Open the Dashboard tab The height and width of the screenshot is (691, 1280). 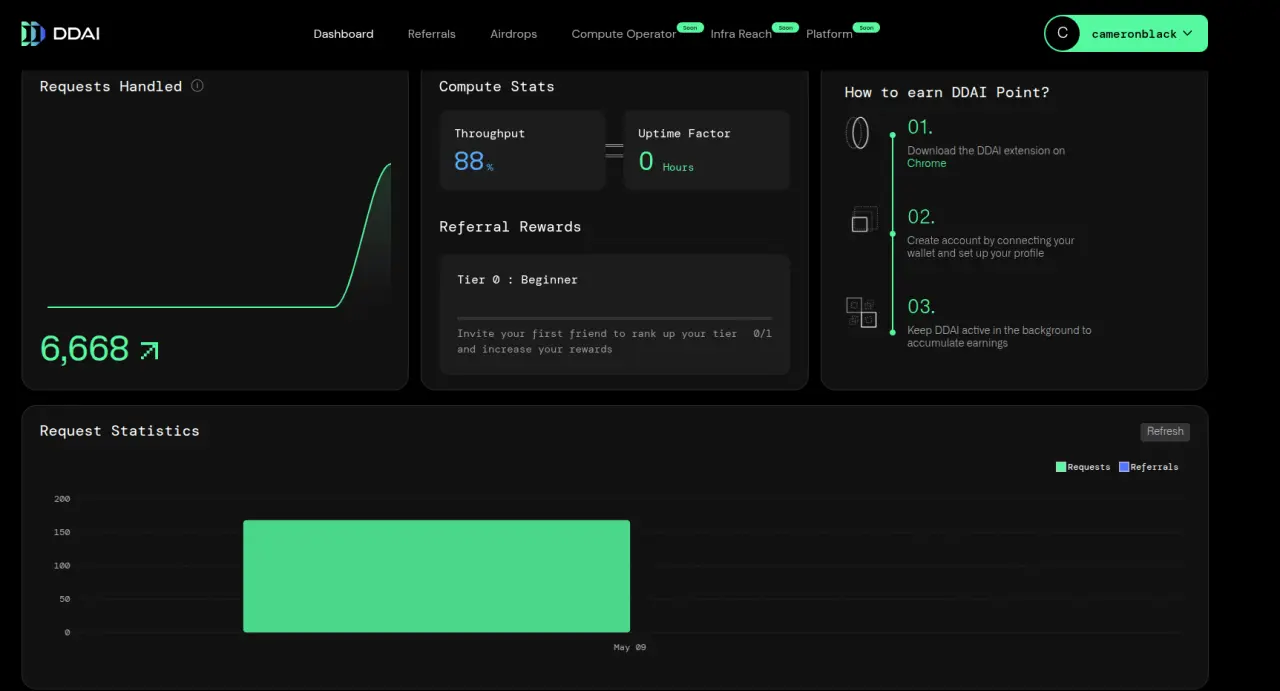(343, 34)
